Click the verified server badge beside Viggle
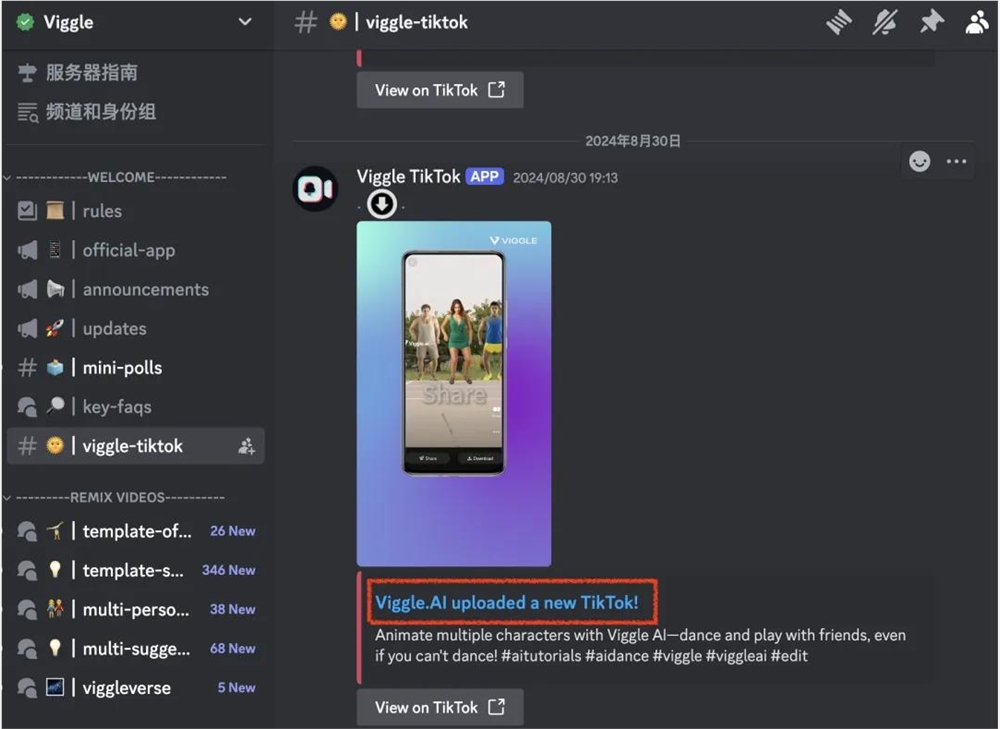Screen dimensions: 1000x729 pyautogui.click(x=25, y=22)
